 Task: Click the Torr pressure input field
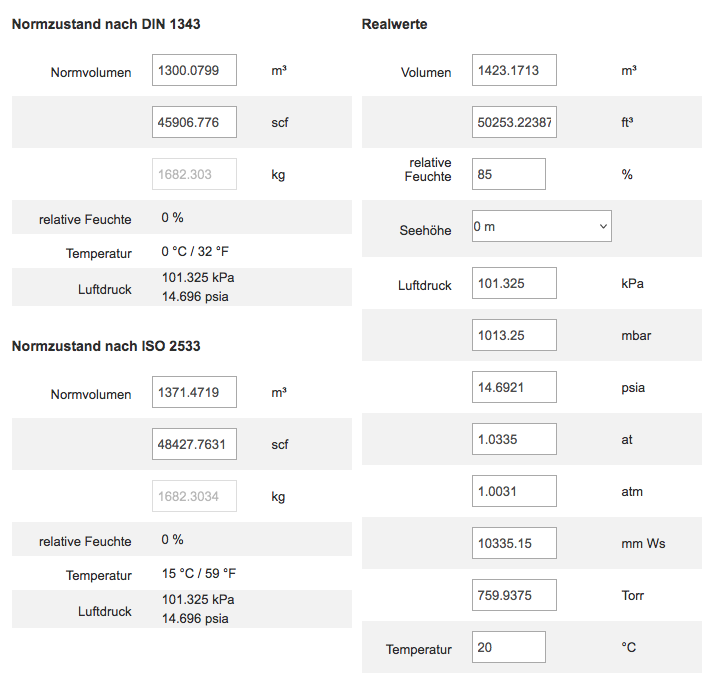click(x=514, y=595)
